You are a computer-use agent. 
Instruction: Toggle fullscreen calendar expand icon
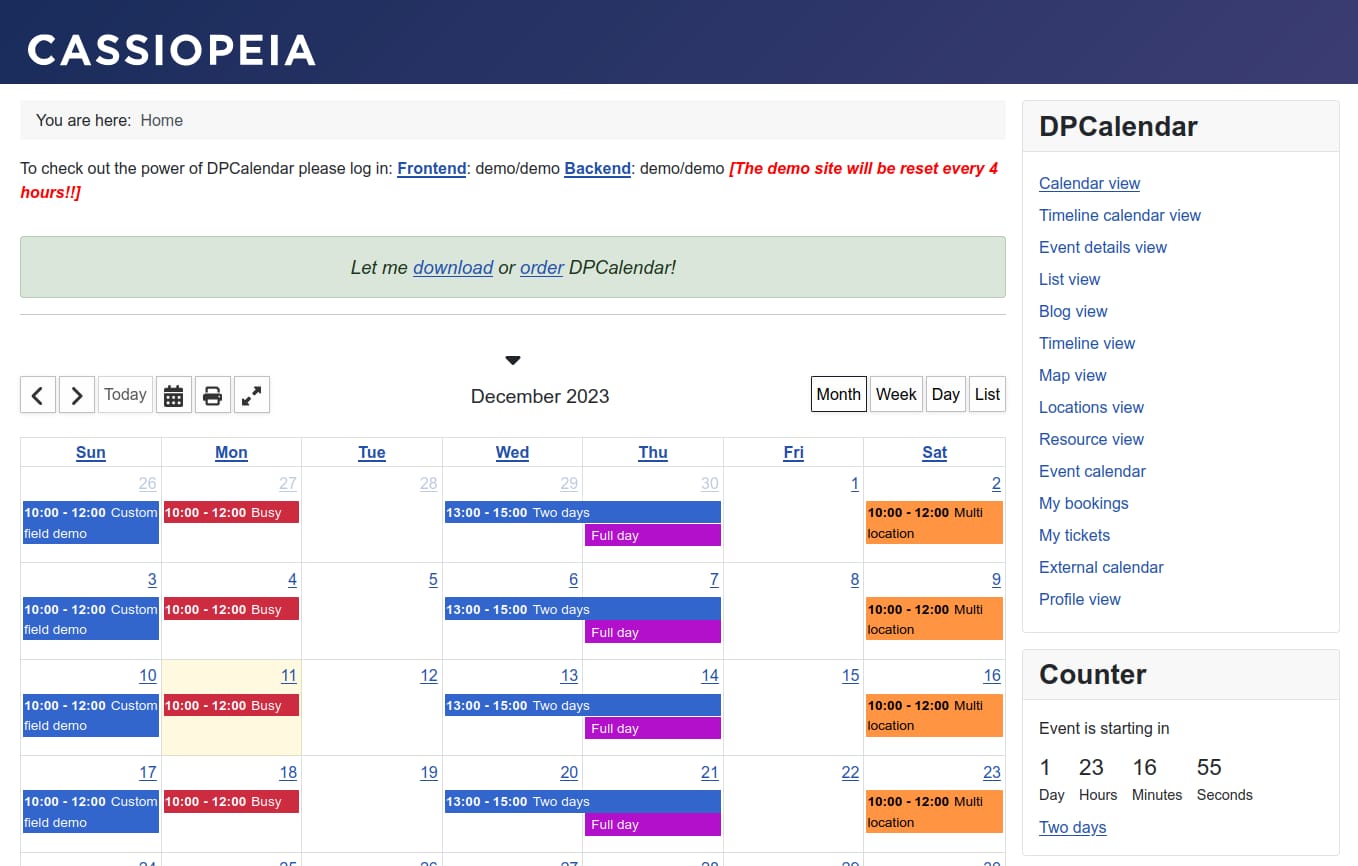coord(252,395)
